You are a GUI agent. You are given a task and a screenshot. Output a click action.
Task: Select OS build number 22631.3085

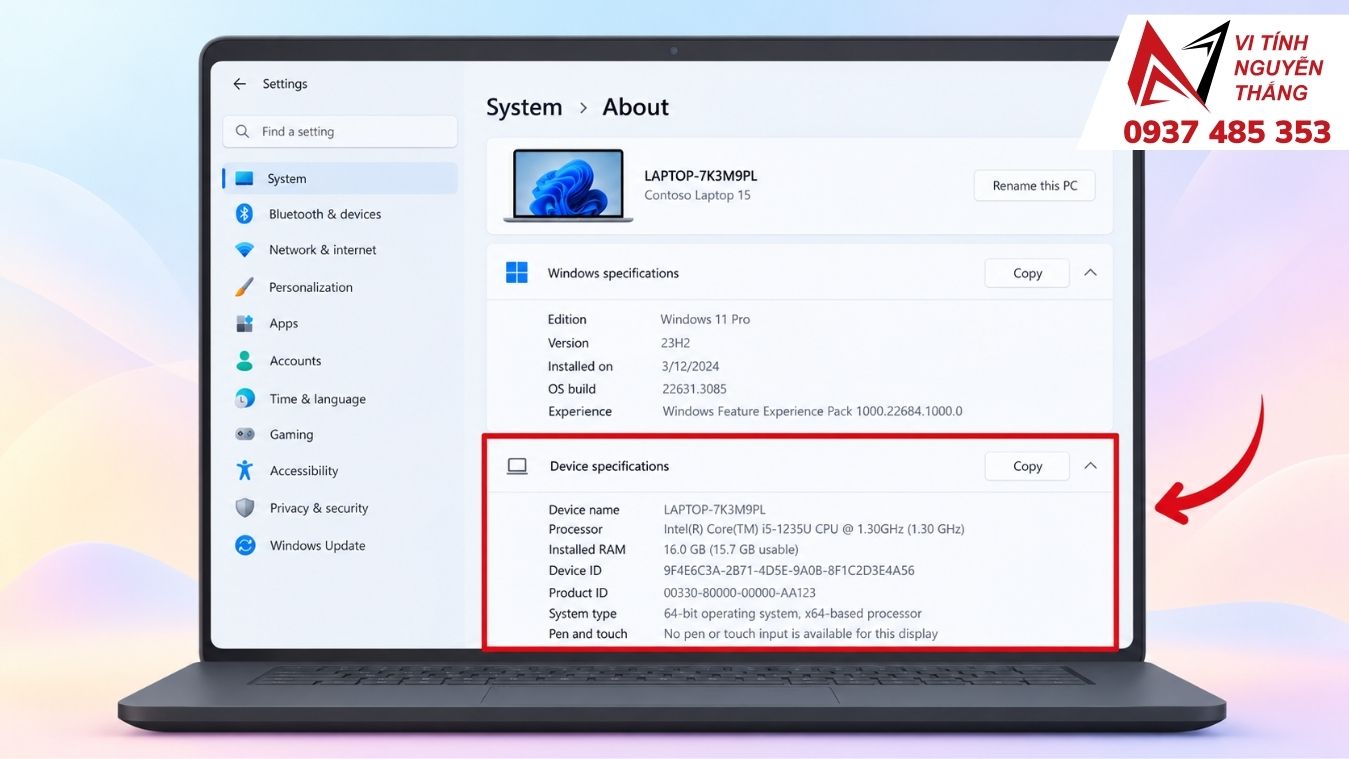point(694,389)
